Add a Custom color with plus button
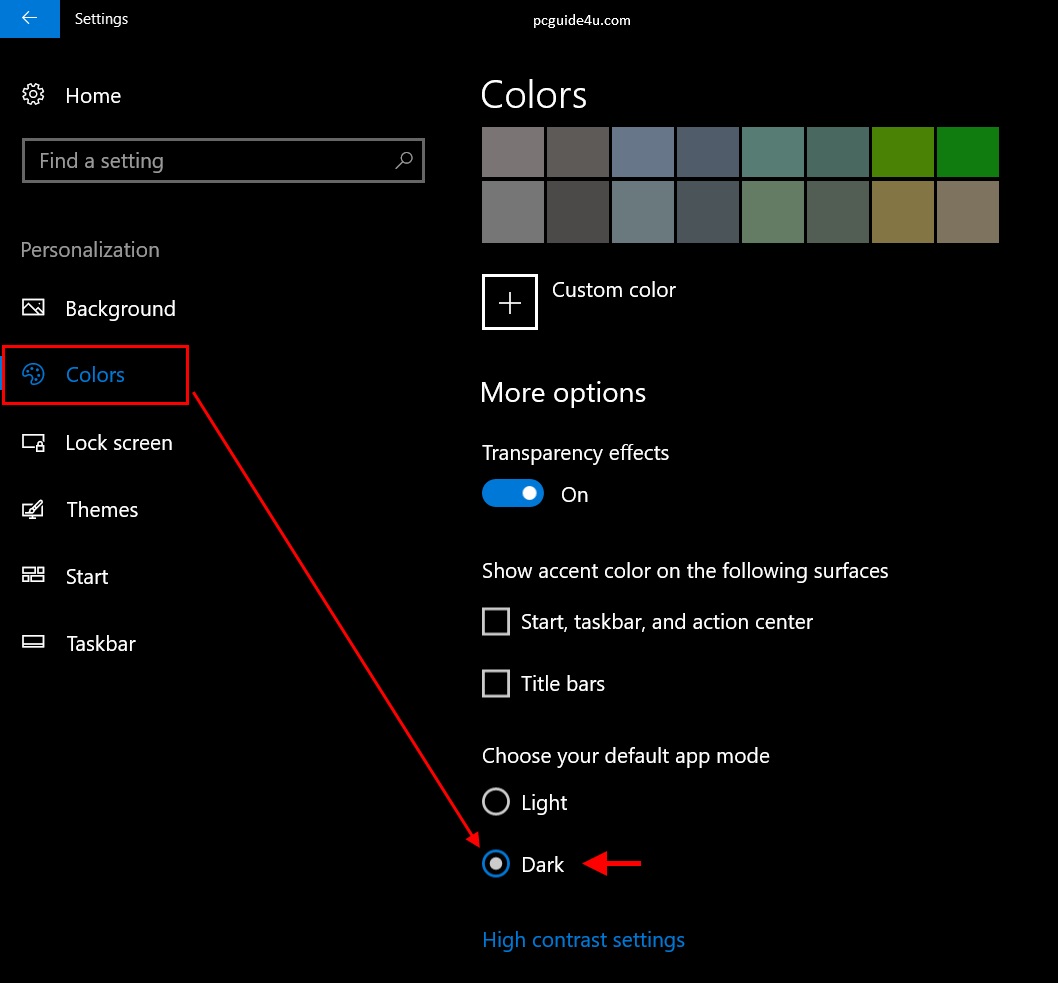The width and height of the screenshot is (1058, 983). (510, 302)
